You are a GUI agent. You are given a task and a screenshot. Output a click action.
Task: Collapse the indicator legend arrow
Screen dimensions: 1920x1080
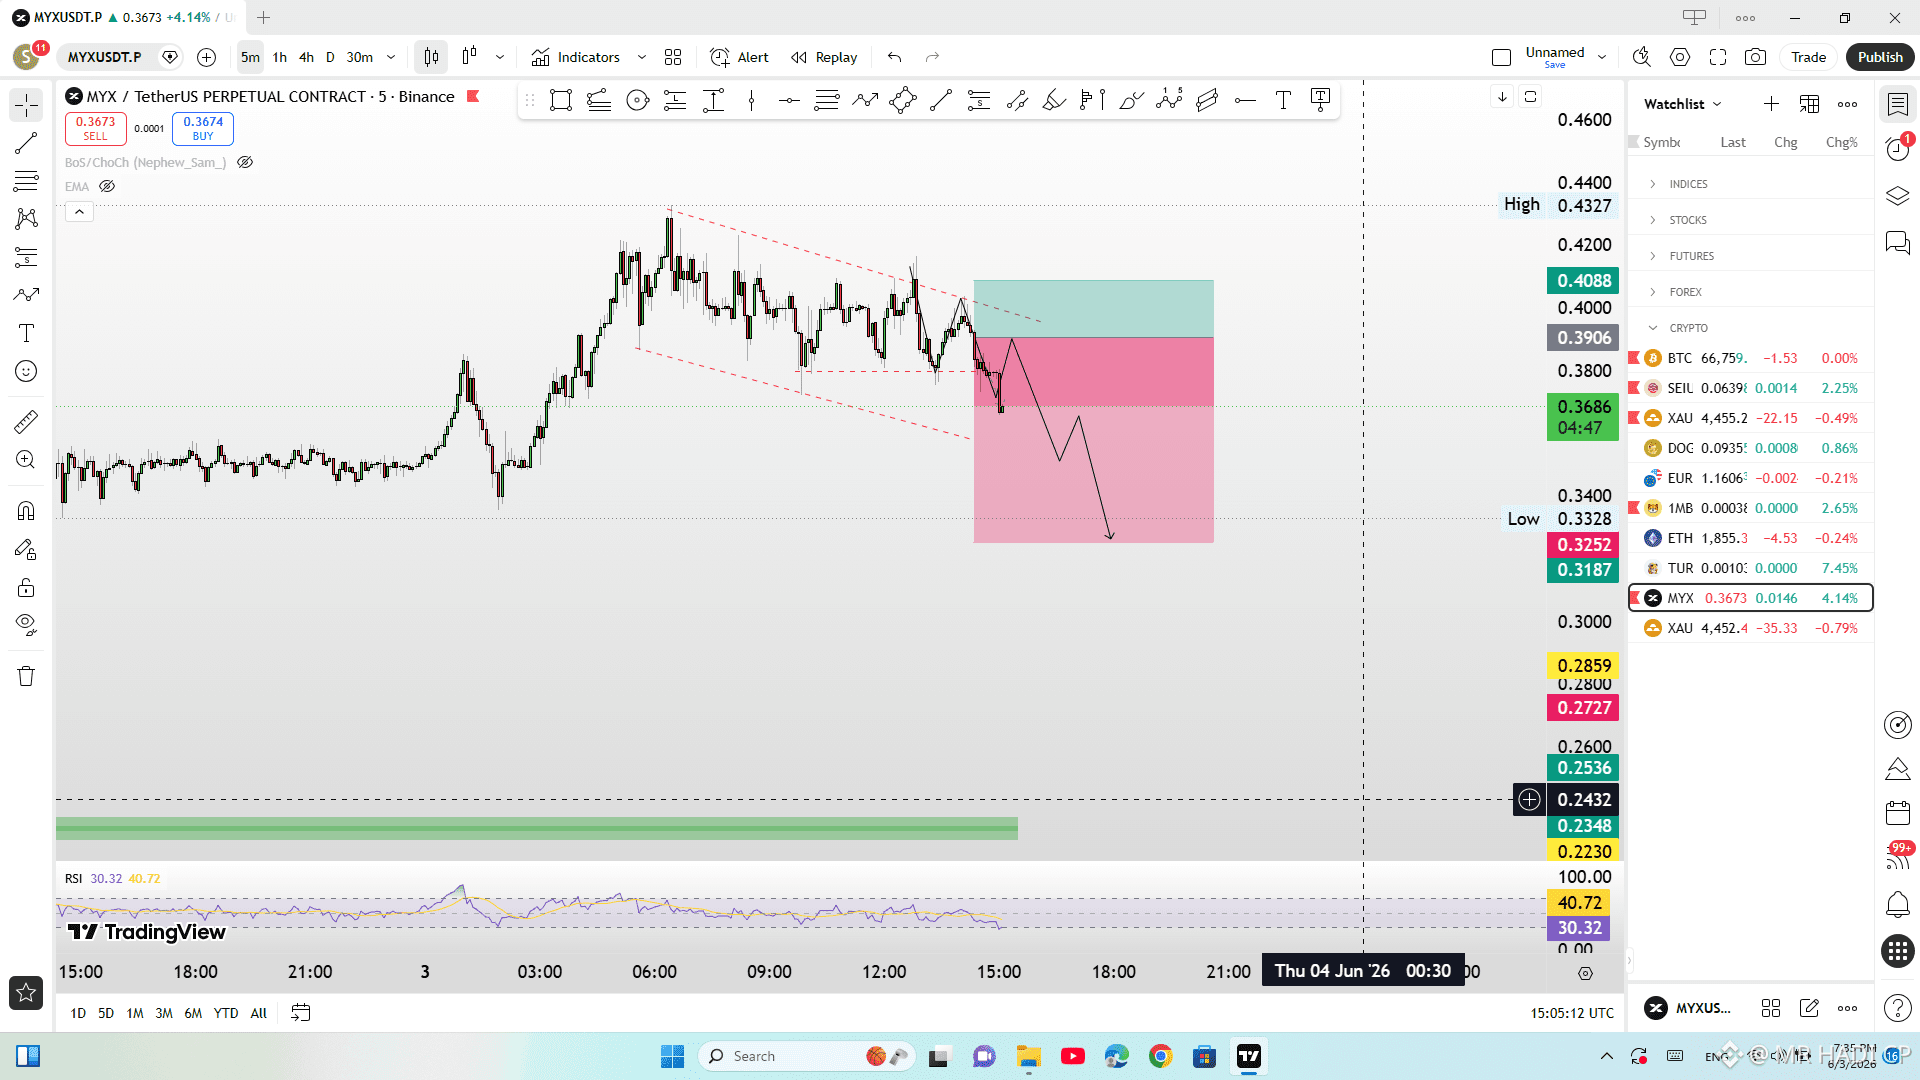(x=79, y=211)
